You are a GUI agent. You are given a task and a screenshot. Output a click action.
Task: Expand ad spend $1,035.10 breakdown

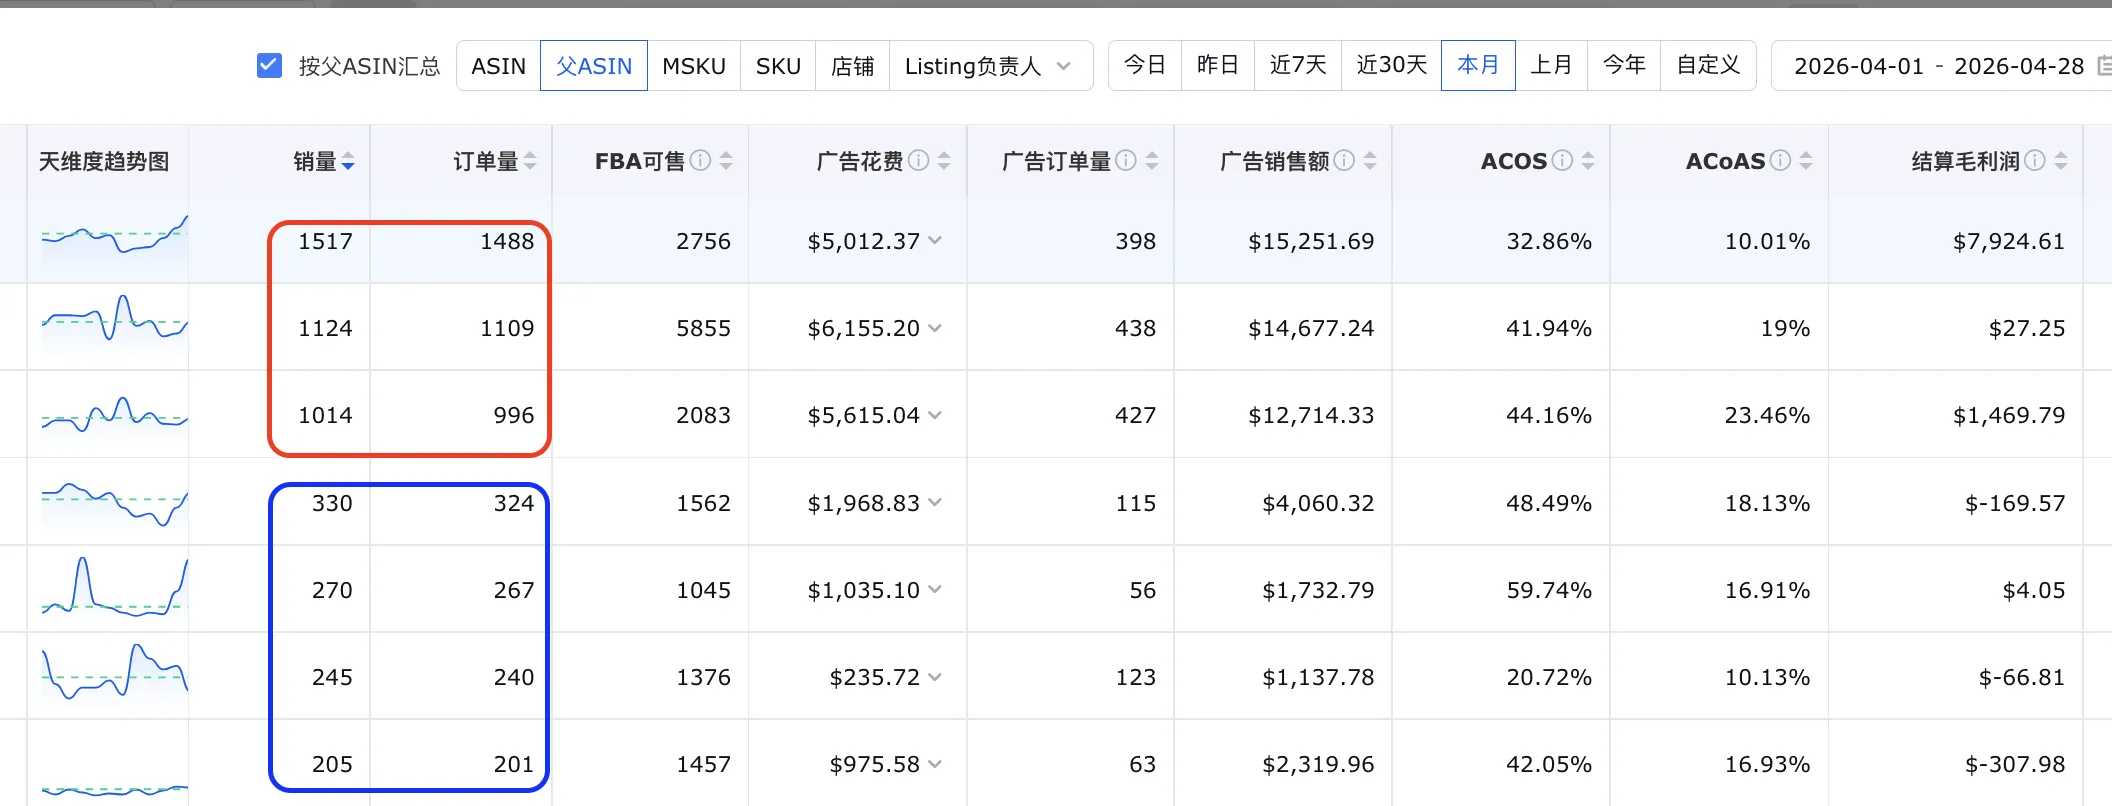click(935, 590)
